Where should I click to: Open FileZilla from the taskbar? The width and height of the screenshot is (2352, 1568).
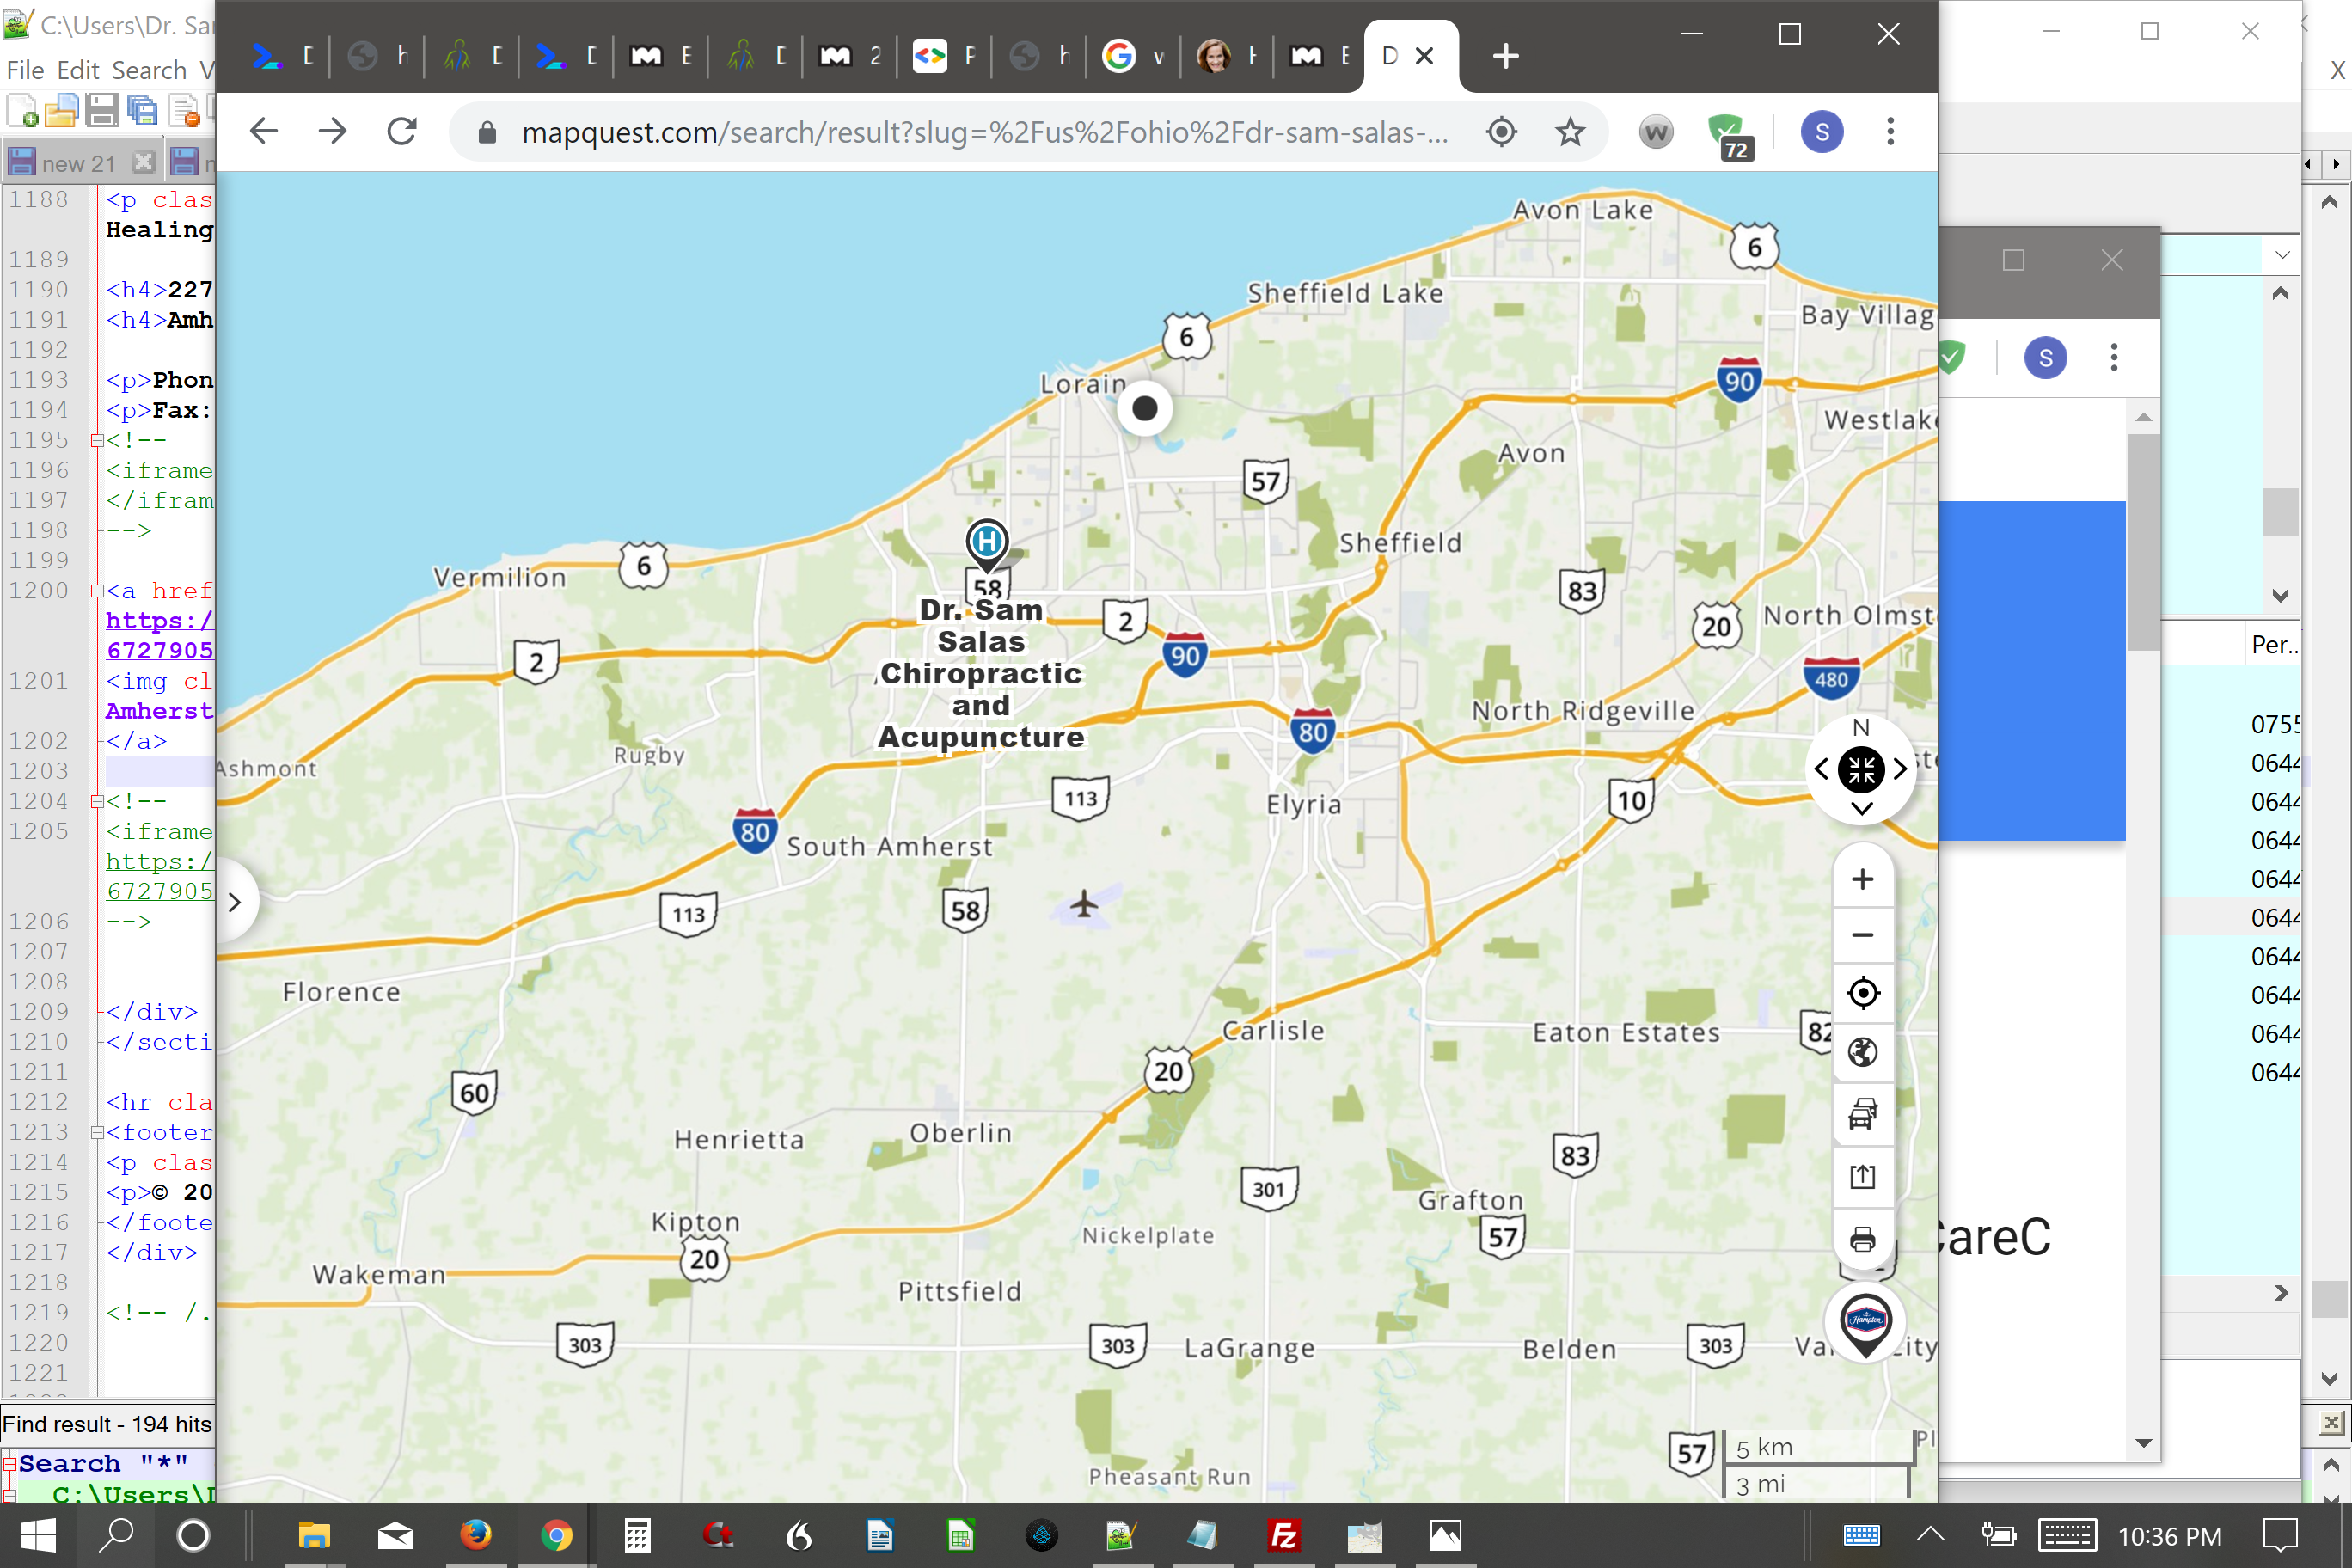click(1283, 1535)
